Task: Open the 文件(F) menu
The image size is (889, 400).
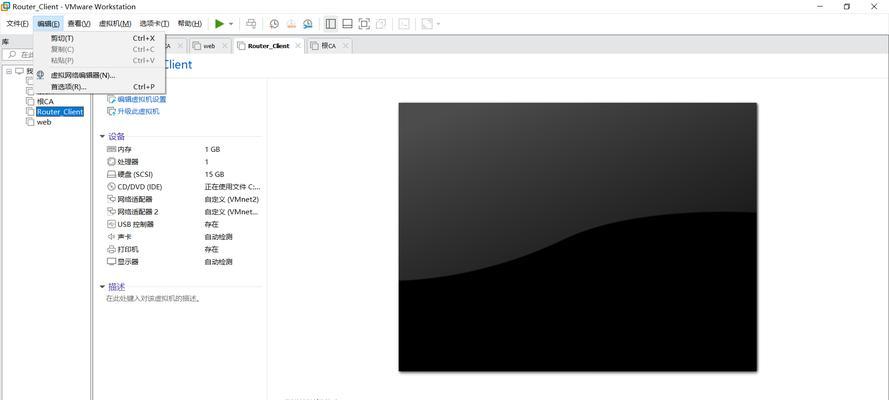Action: point(18,24)
